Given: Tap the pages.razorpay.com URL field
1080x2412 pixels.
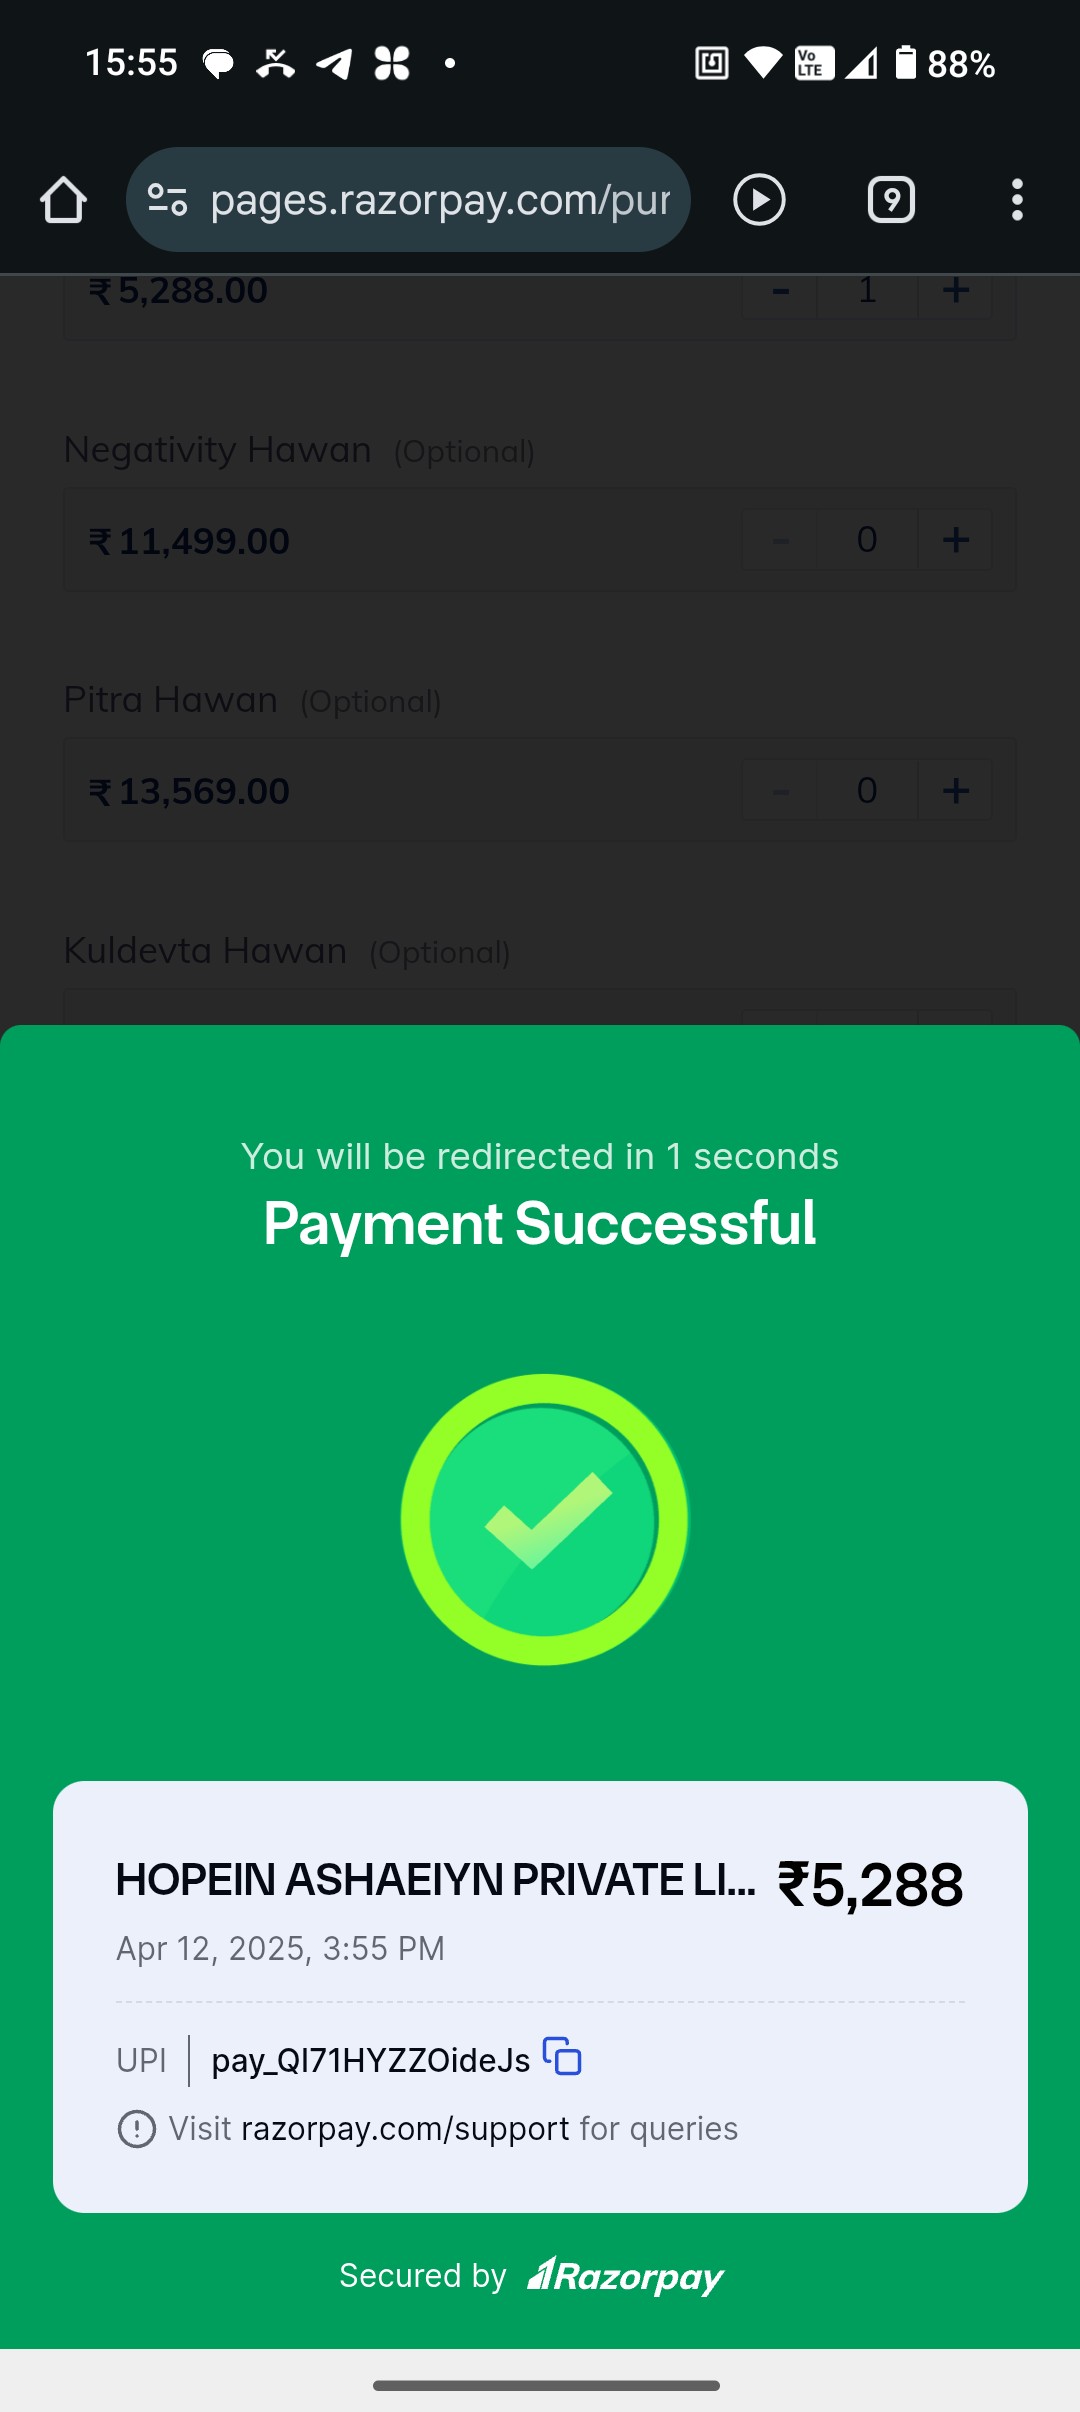Looking at the screenshot, I should tap(440, 200).
